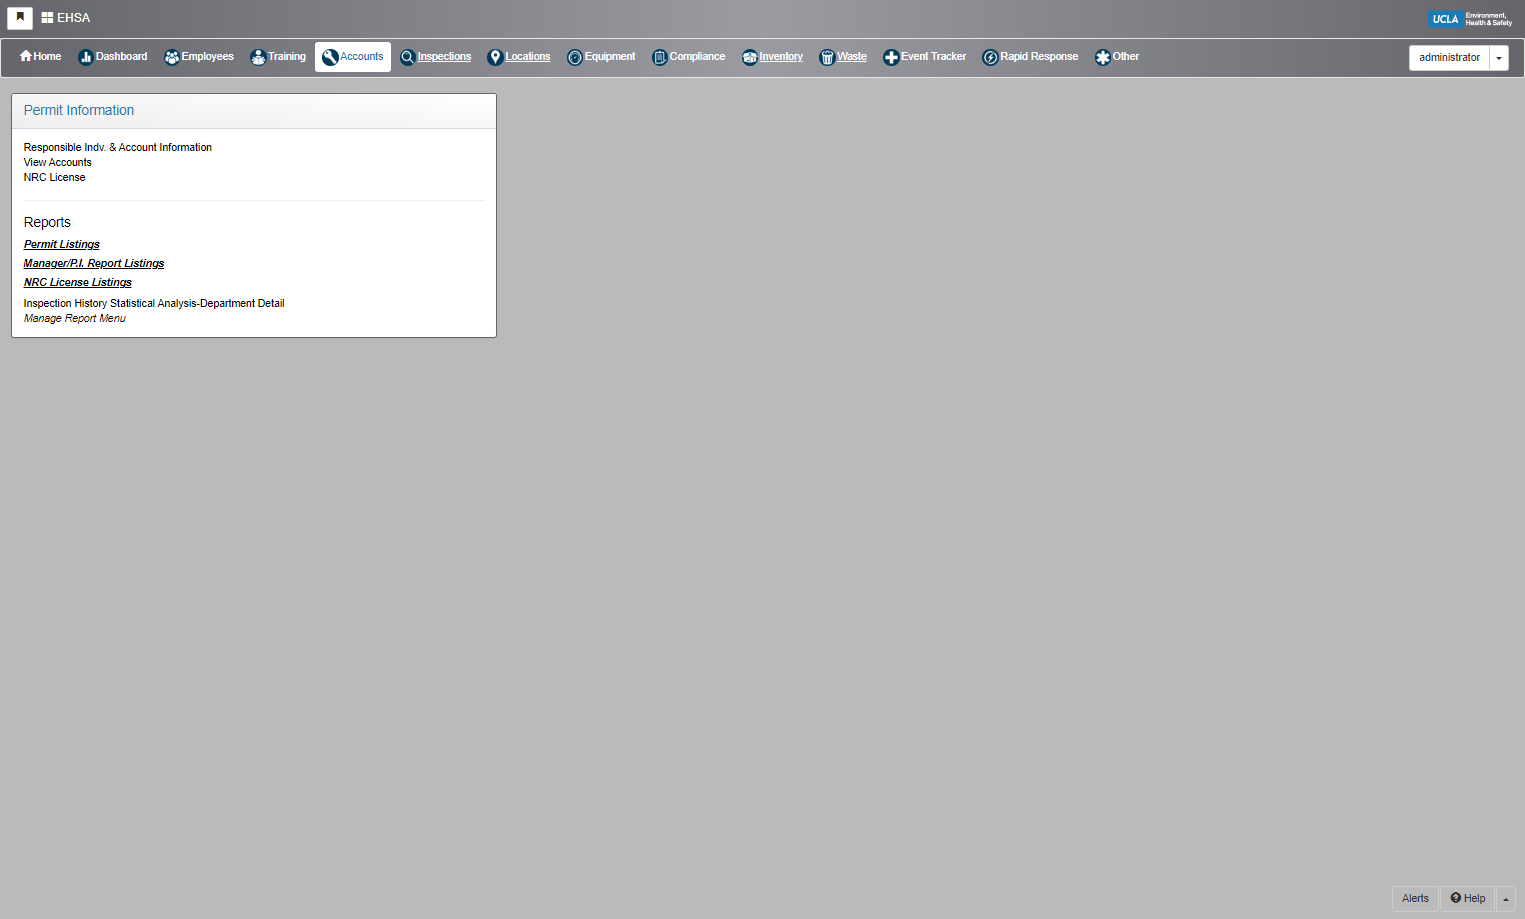This screenshot has width=1525, height=919.
Task: Open the administrator dropdown arrow
Action: click(1499, 58)
